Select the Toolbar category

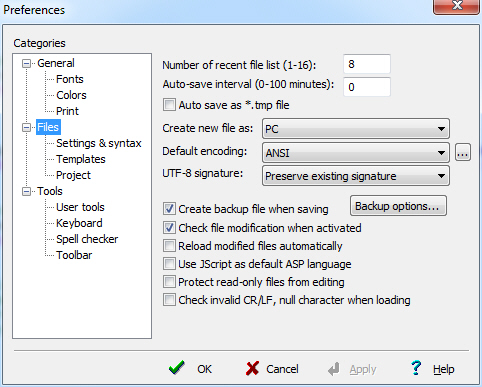pyautogui.click(x=74, y=255)
